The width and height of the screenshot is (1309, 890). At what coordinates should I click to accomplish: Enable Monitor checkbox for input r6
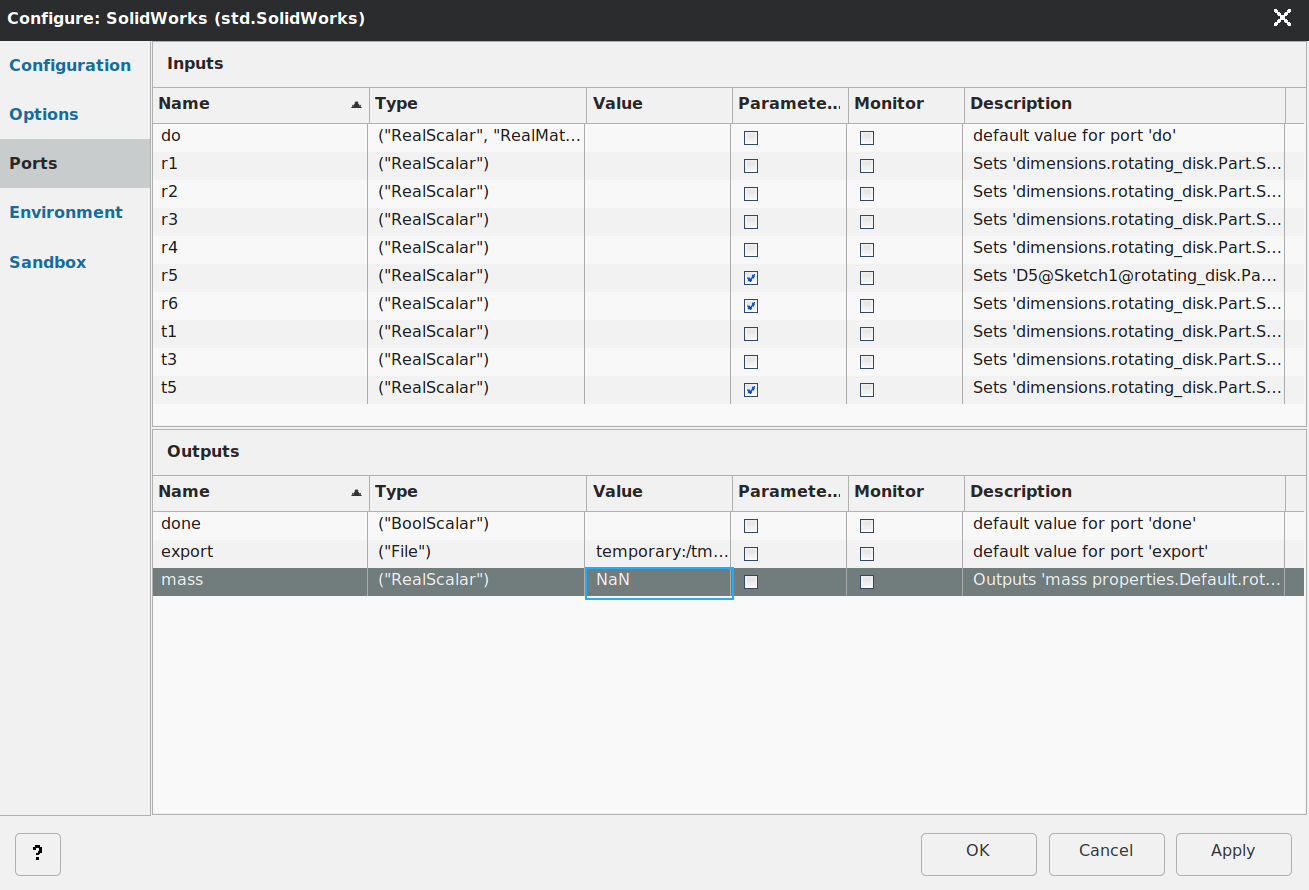[x=867, y=306]
